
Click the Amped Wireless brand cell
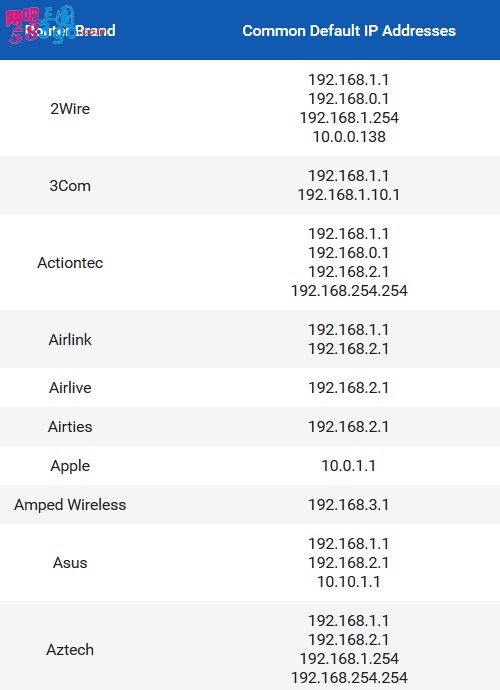pyautogui.click(x=70, y=504)
